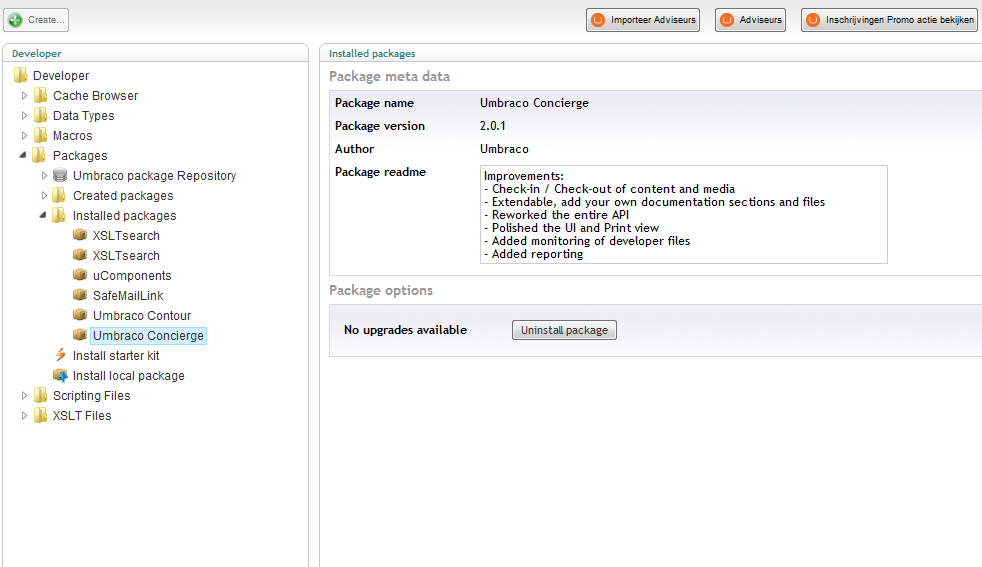Open Created packages label
Screen dimensions: 982x567
(x=123, y=196)
